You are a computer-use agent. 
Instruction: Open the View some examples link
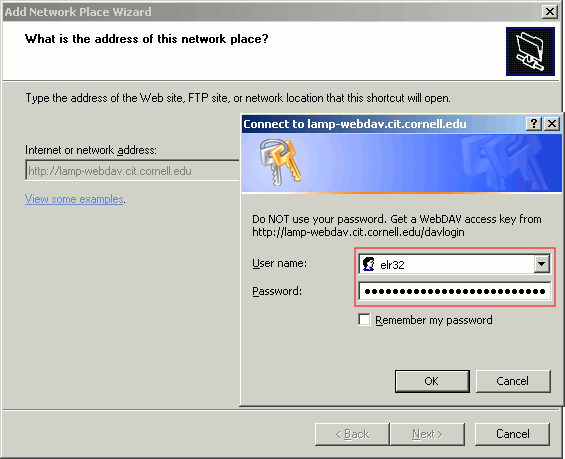(74, 199)
